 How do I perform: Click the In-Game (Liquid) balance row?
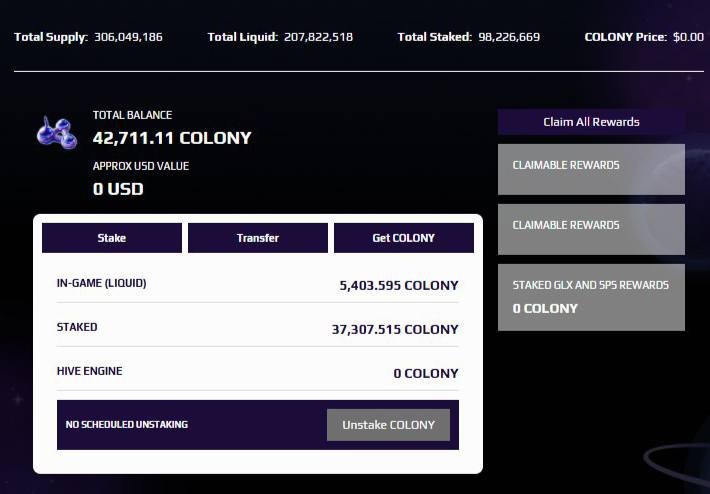pos(257,284)
